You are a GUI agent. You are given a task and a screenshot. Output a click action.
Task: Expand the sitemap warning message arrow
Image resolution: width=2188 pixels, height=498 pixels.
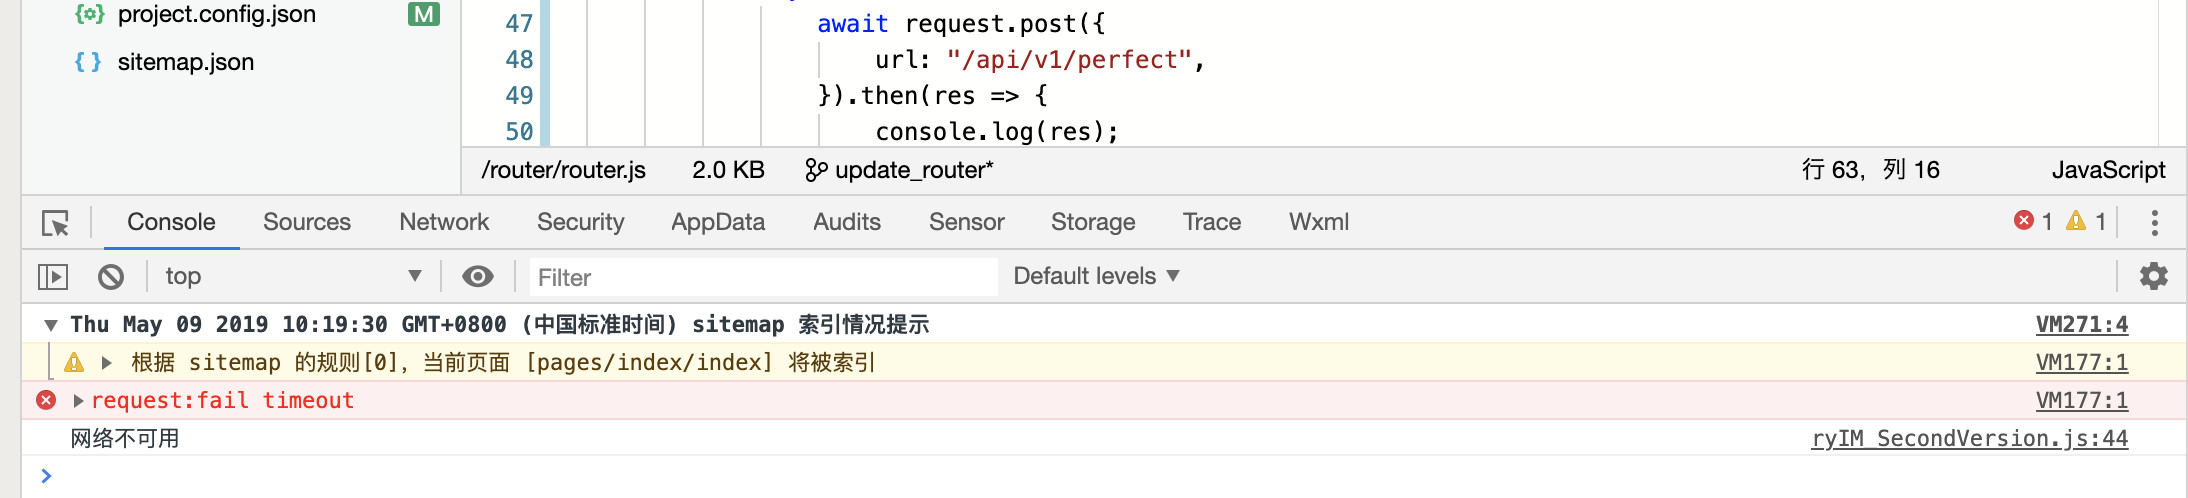(x=106, y=363)
